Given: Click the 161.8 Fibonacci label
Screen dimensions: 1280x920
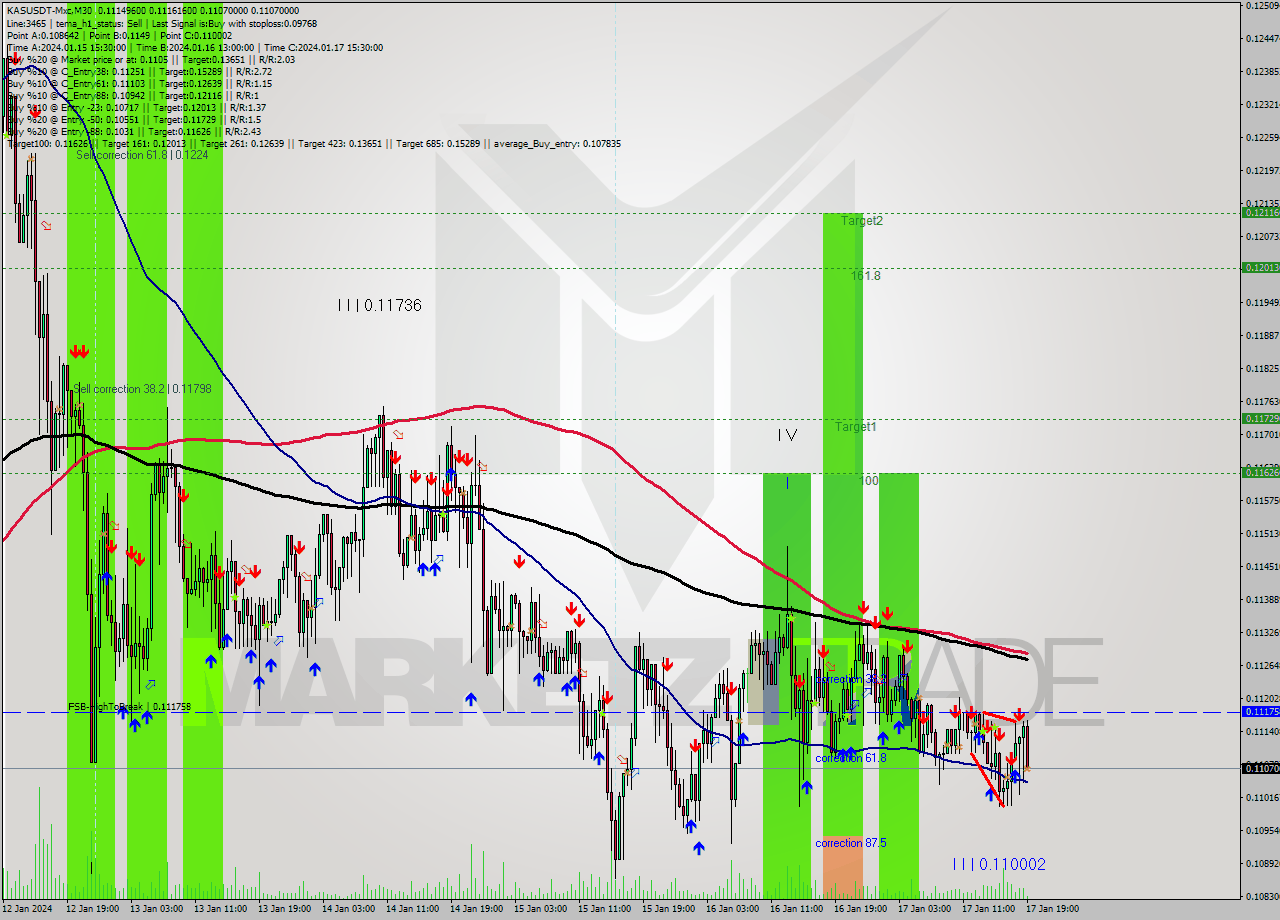Looking at the screenshot, I should tap(865, 275).
